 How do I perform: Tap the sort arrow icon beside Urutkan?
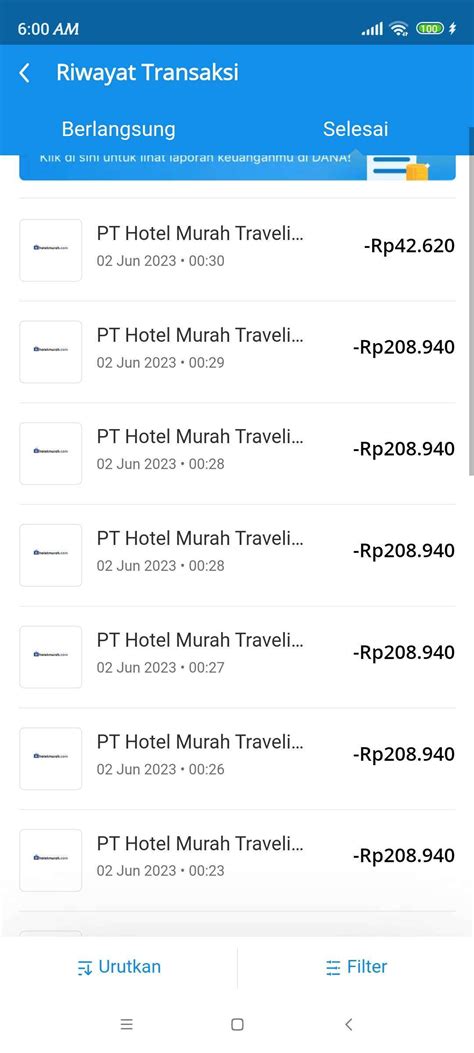pyautogui.click(x=85, y=968)
